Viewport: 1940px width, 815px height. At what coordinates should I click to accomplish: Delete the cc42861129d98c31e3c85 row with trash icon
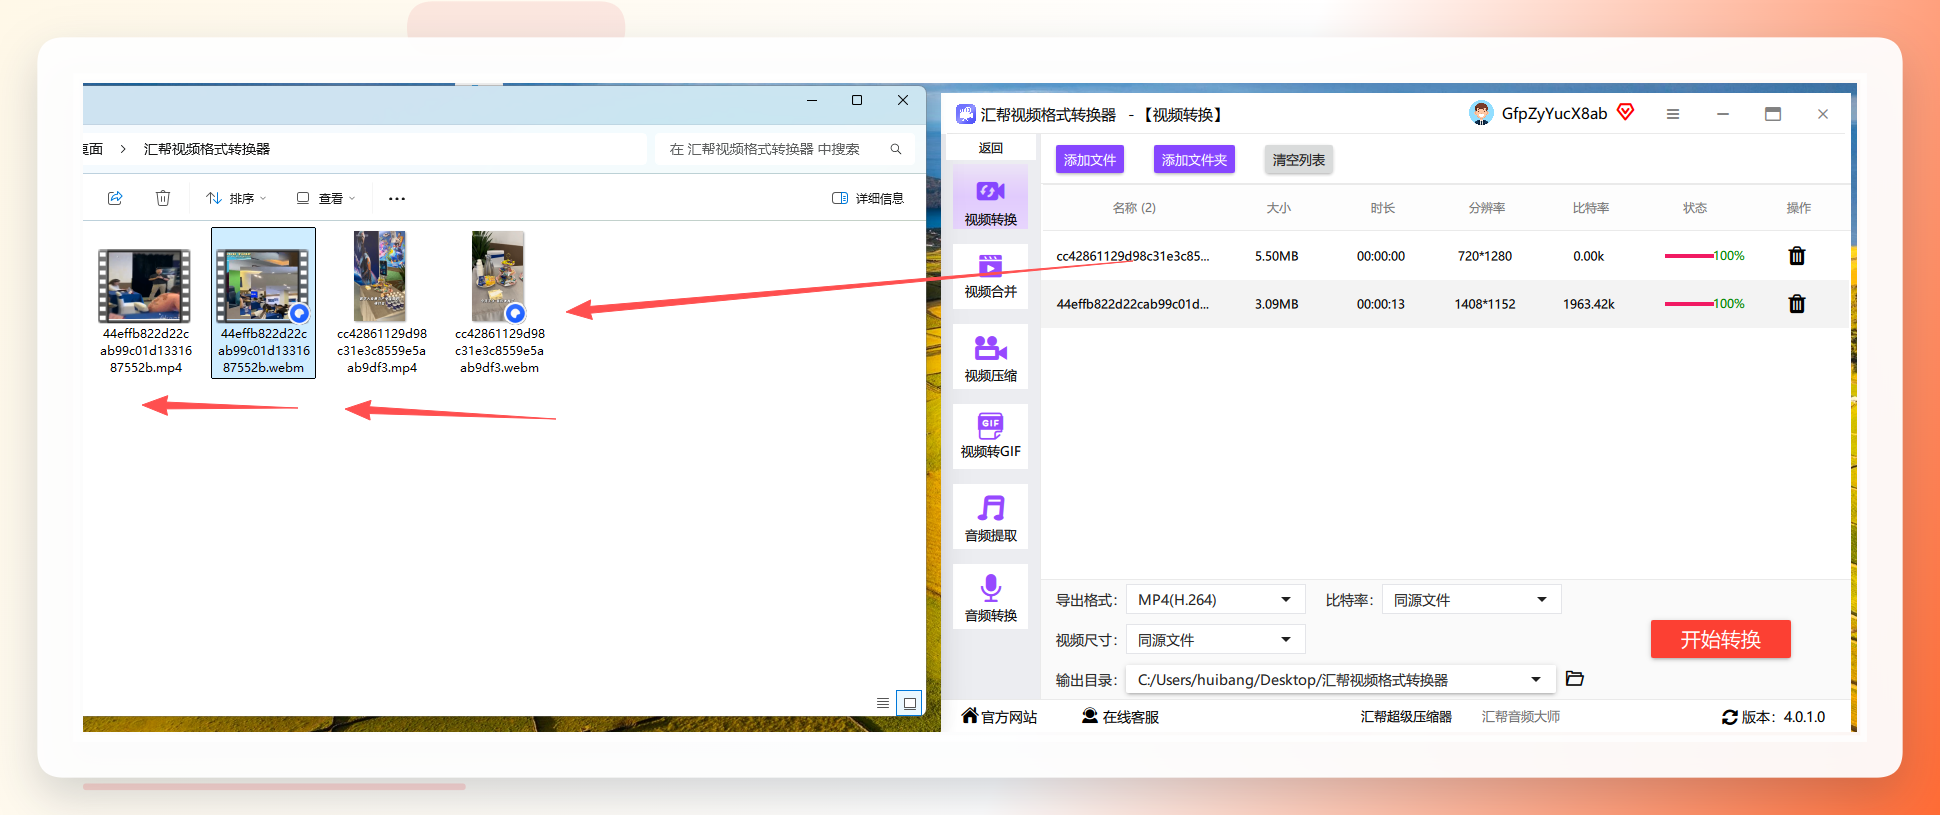click(x=1797, y=256)
